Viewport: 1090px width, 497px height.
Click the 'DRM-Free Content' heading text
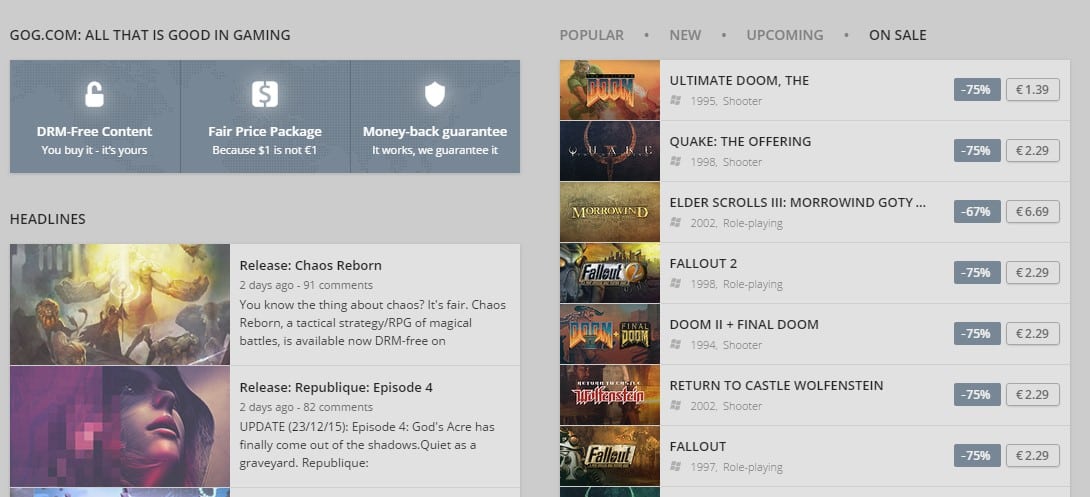95,131
